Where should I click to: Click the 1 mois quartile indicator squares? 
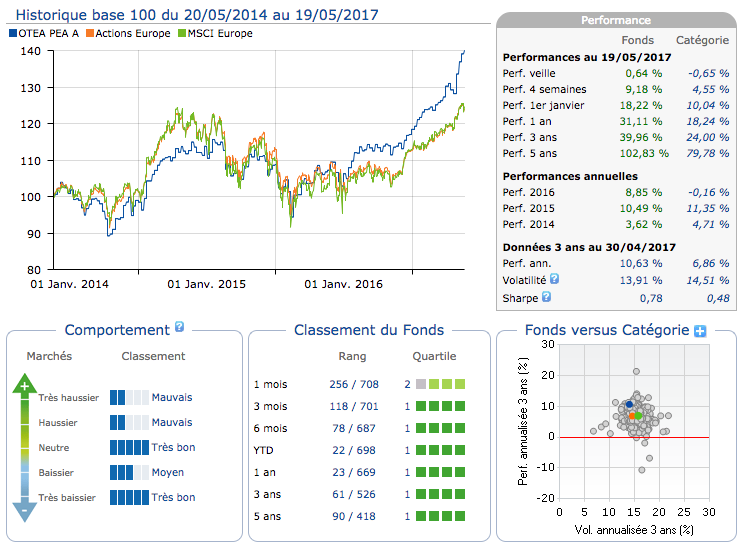click(x=441, y=383)
